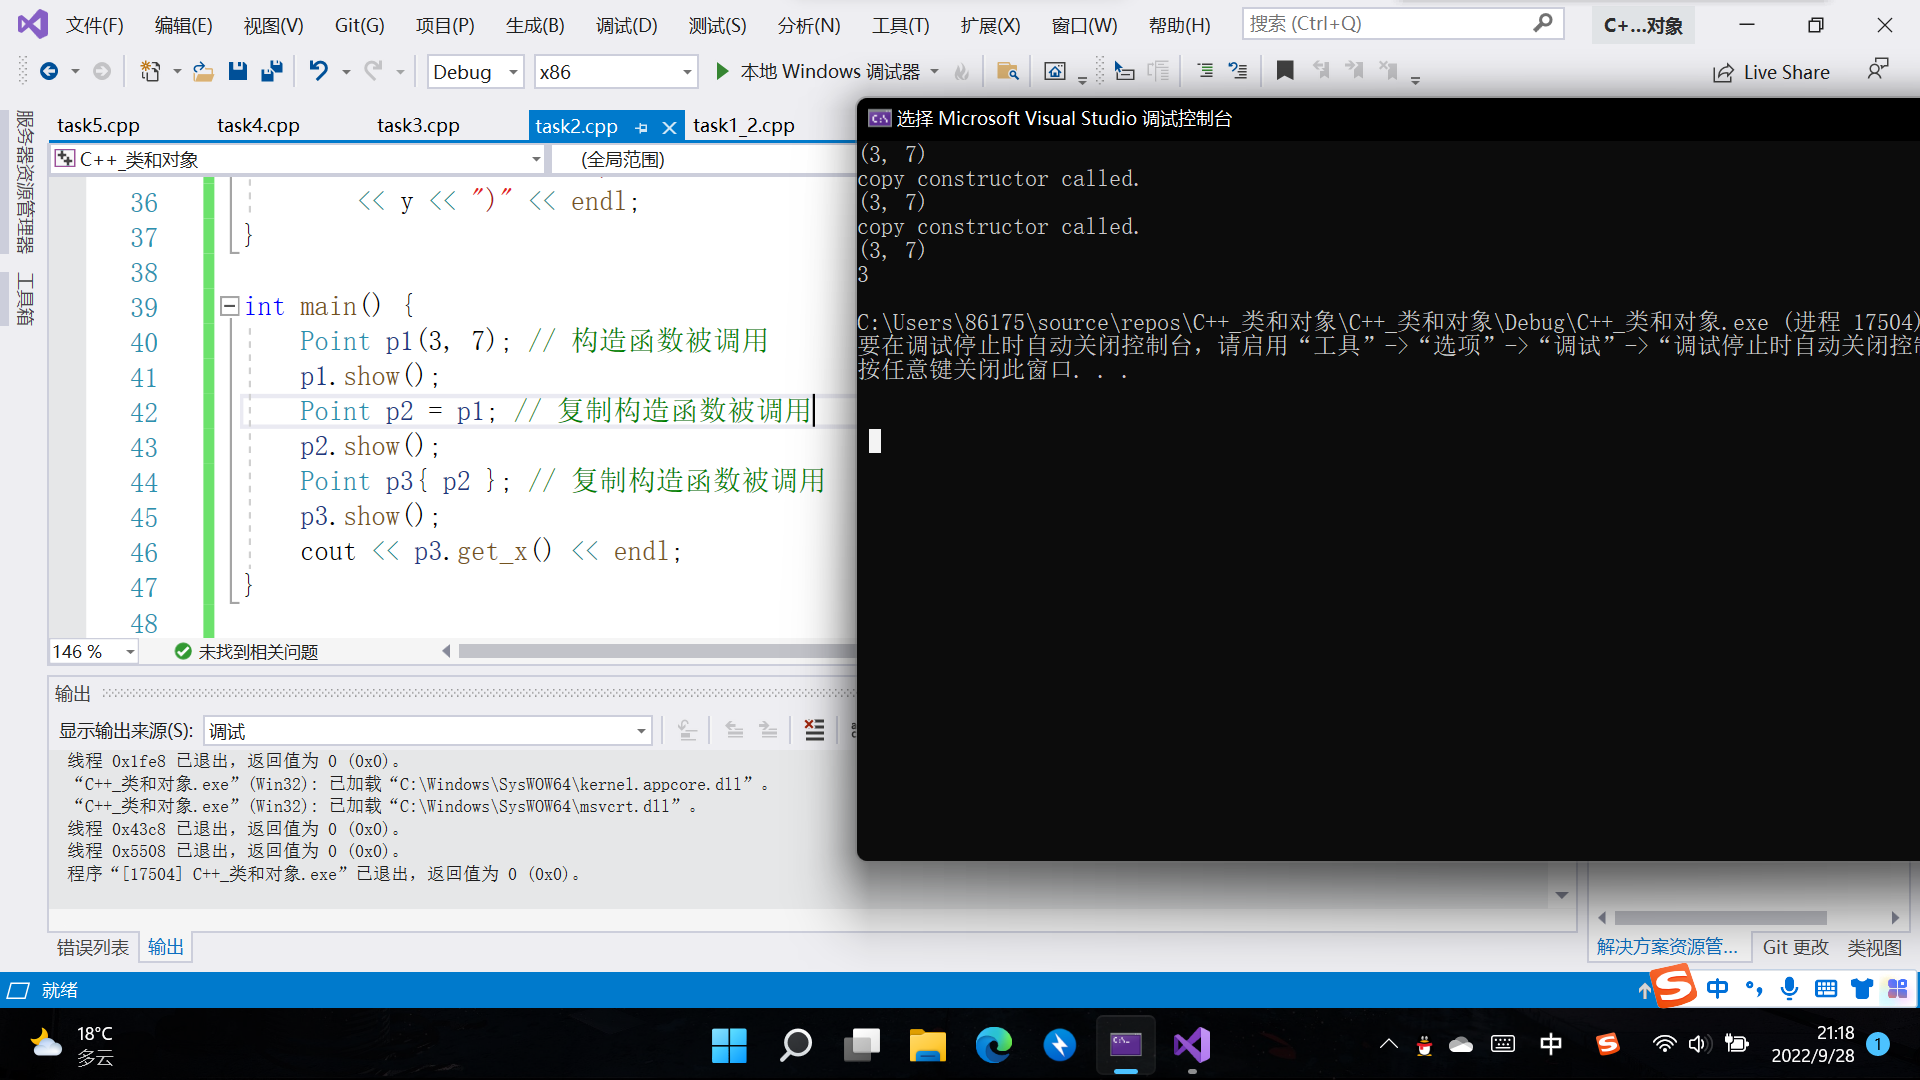Collapse the main function outline box

coord(229,306)
